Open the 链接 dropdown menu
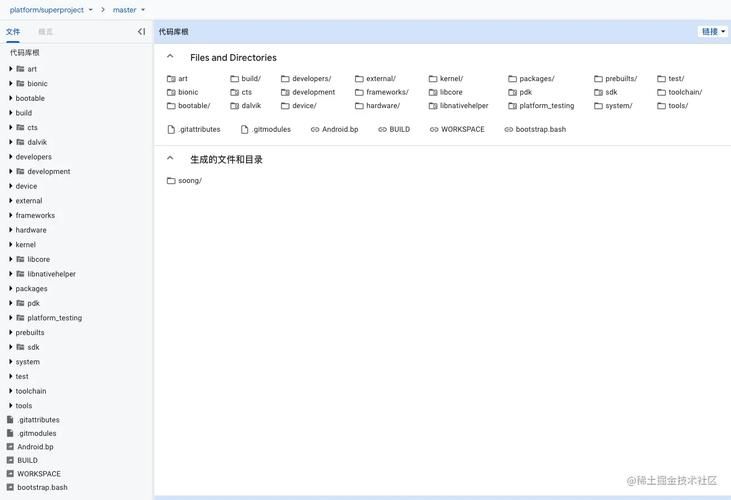Image resolution: width=731 pixels, height=500 pixels. (x=713, y=32)
